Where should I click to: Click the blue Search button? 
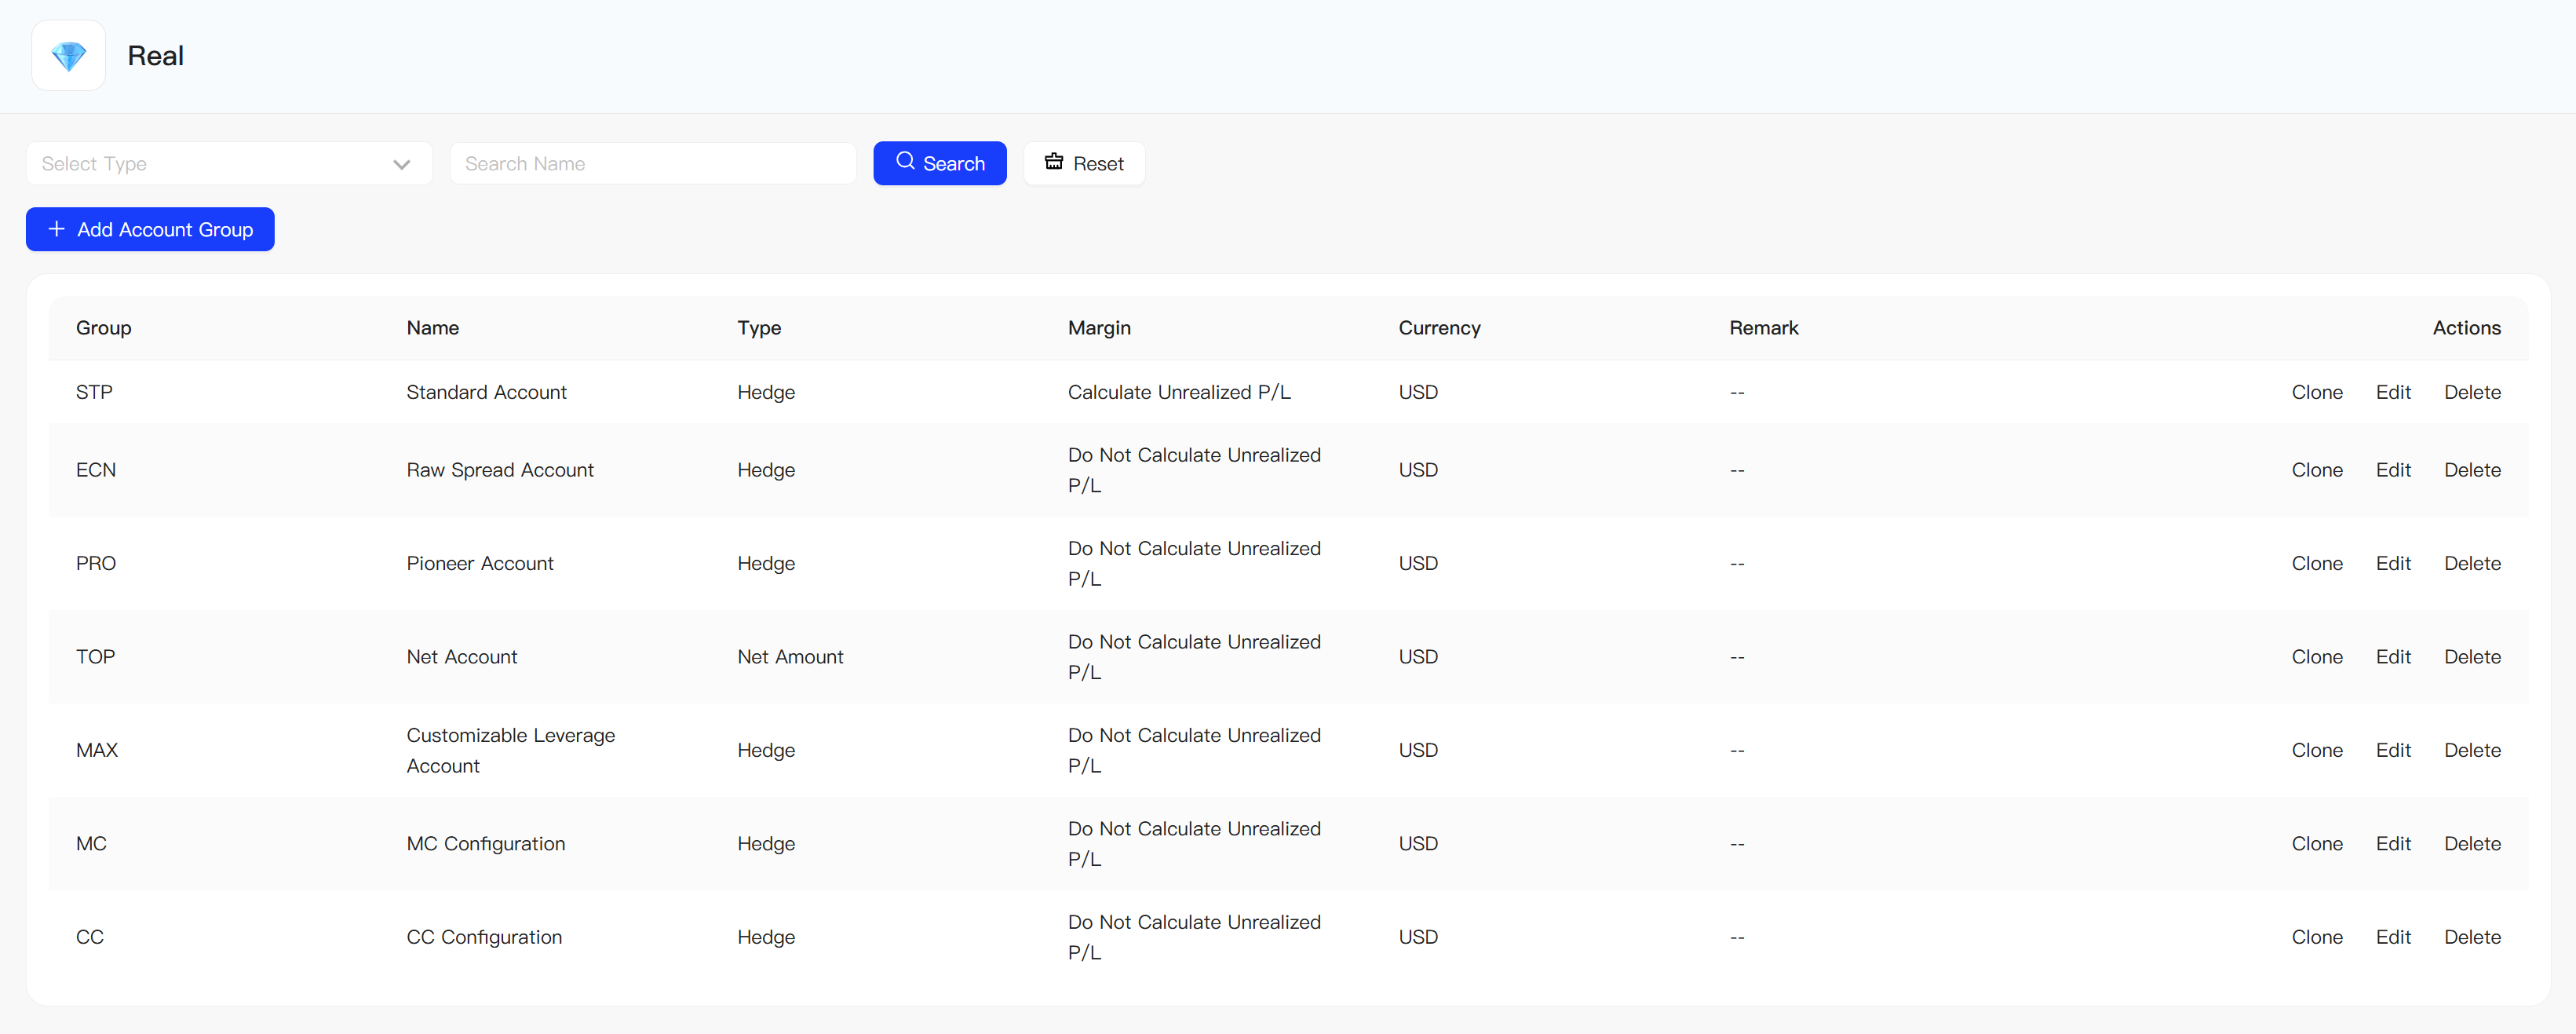point(940,163)
